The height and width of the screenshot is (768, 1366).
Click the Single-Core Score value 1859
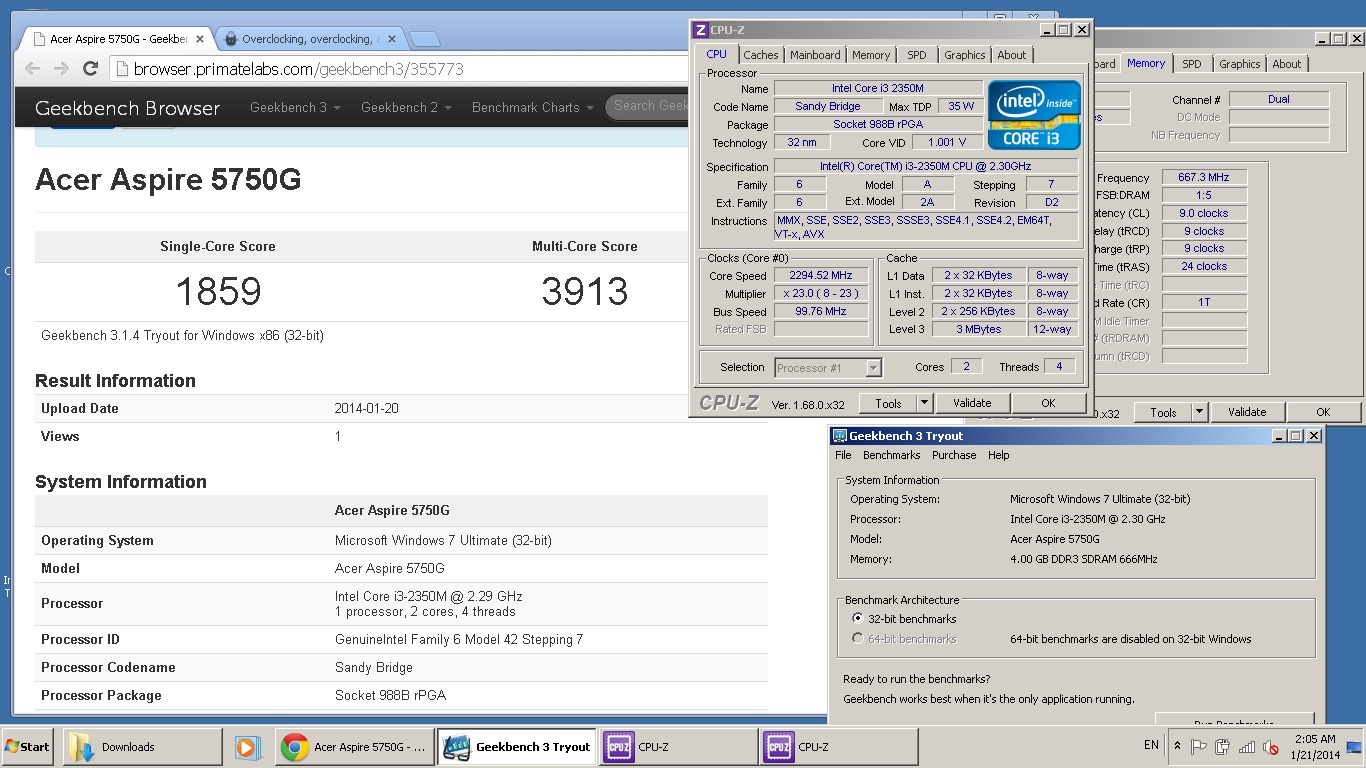point(218,292)
